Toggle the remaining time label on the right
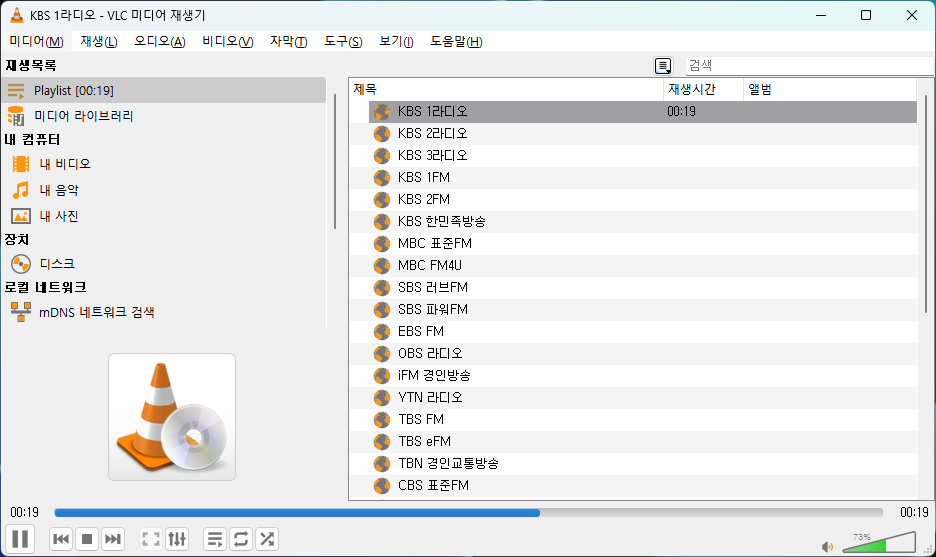The height and width of the screenshot is (557, 936). point(914,512)
